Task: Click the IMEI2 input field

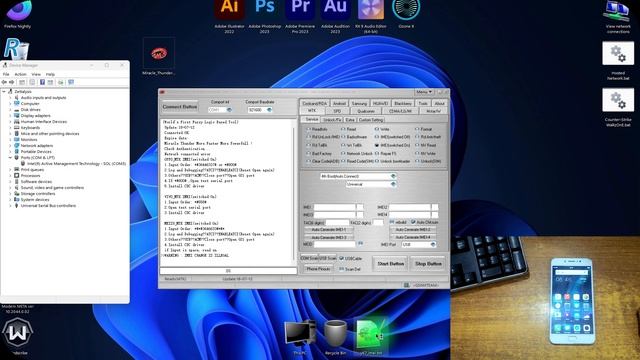Action: [x=409, y=207]
